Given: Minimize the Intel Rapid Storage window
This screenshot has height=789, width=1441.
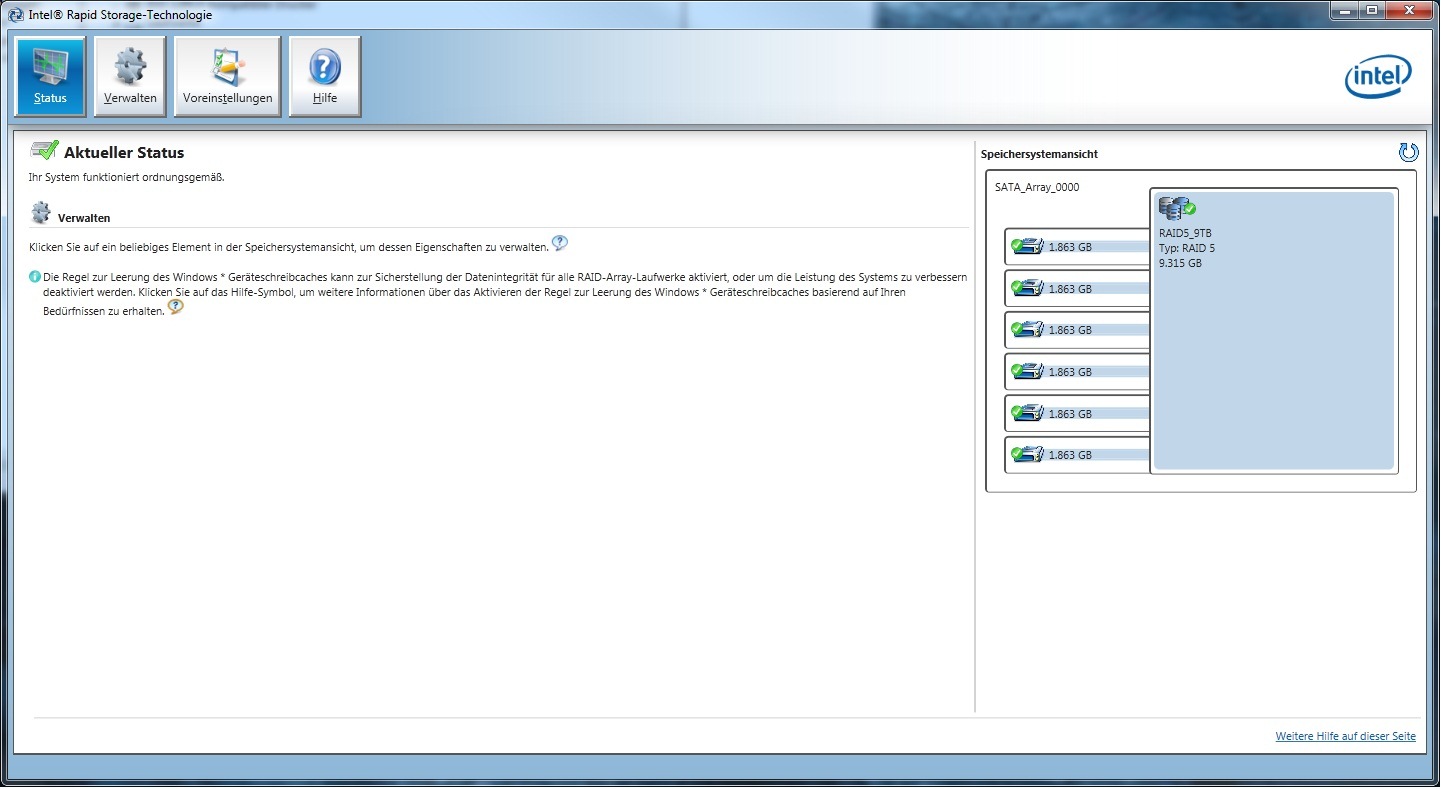Looking at the screenshot, I should (1346, 10).
